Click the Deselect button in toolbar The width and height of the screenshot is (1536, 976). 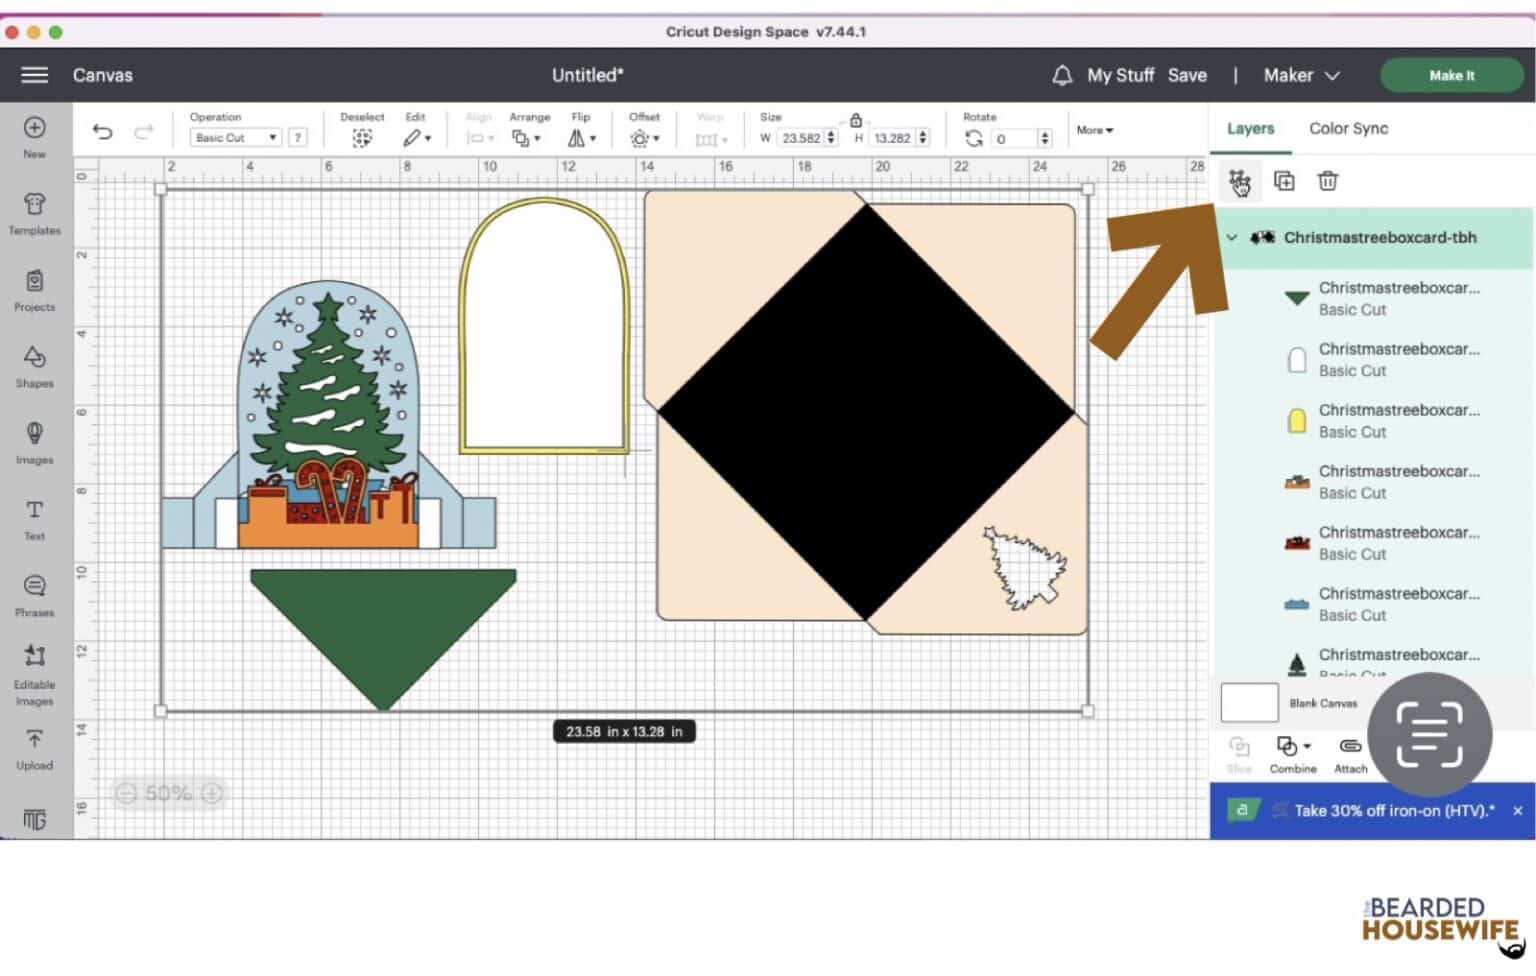[x=362, y=138]
